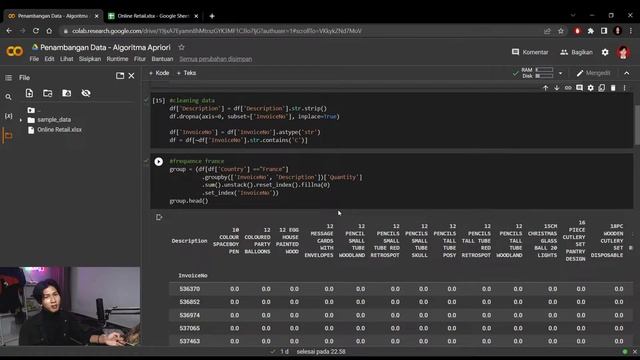Viewport: 640px width, 360px height.
Task: Click the vertical notebook scrollbar
Action: tap(637, 124)
